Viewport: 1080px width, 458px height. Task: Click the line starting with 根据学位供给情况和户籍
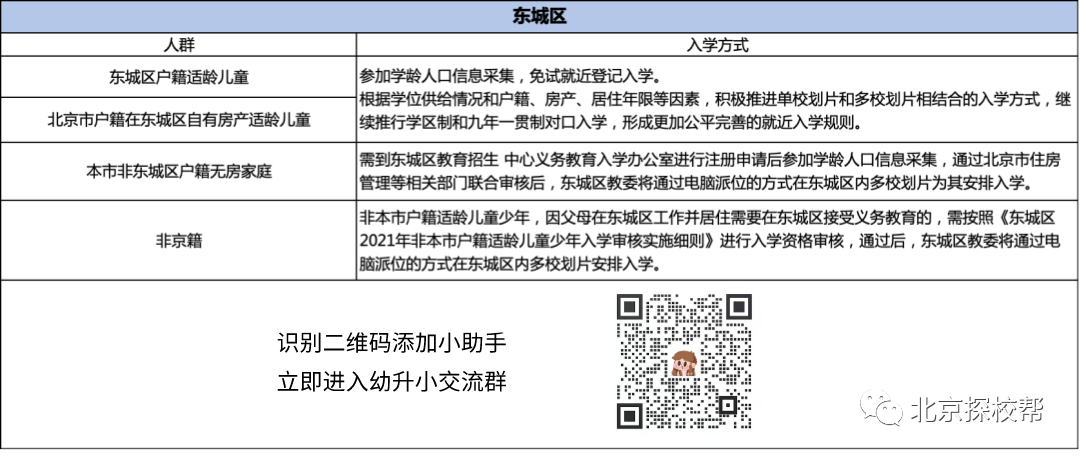716,100
